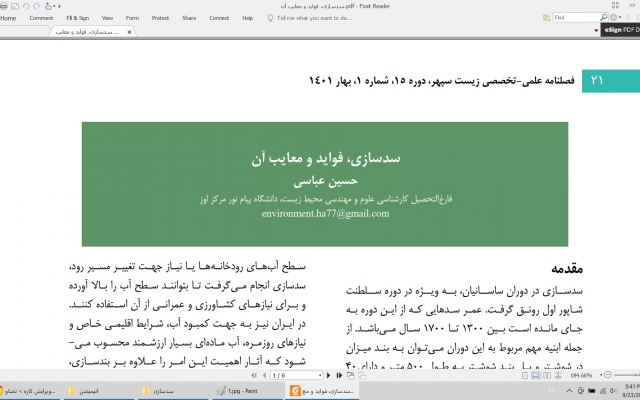Click the network tray icon
This screenshot has width=640, height=400.
tap(603, 391)
